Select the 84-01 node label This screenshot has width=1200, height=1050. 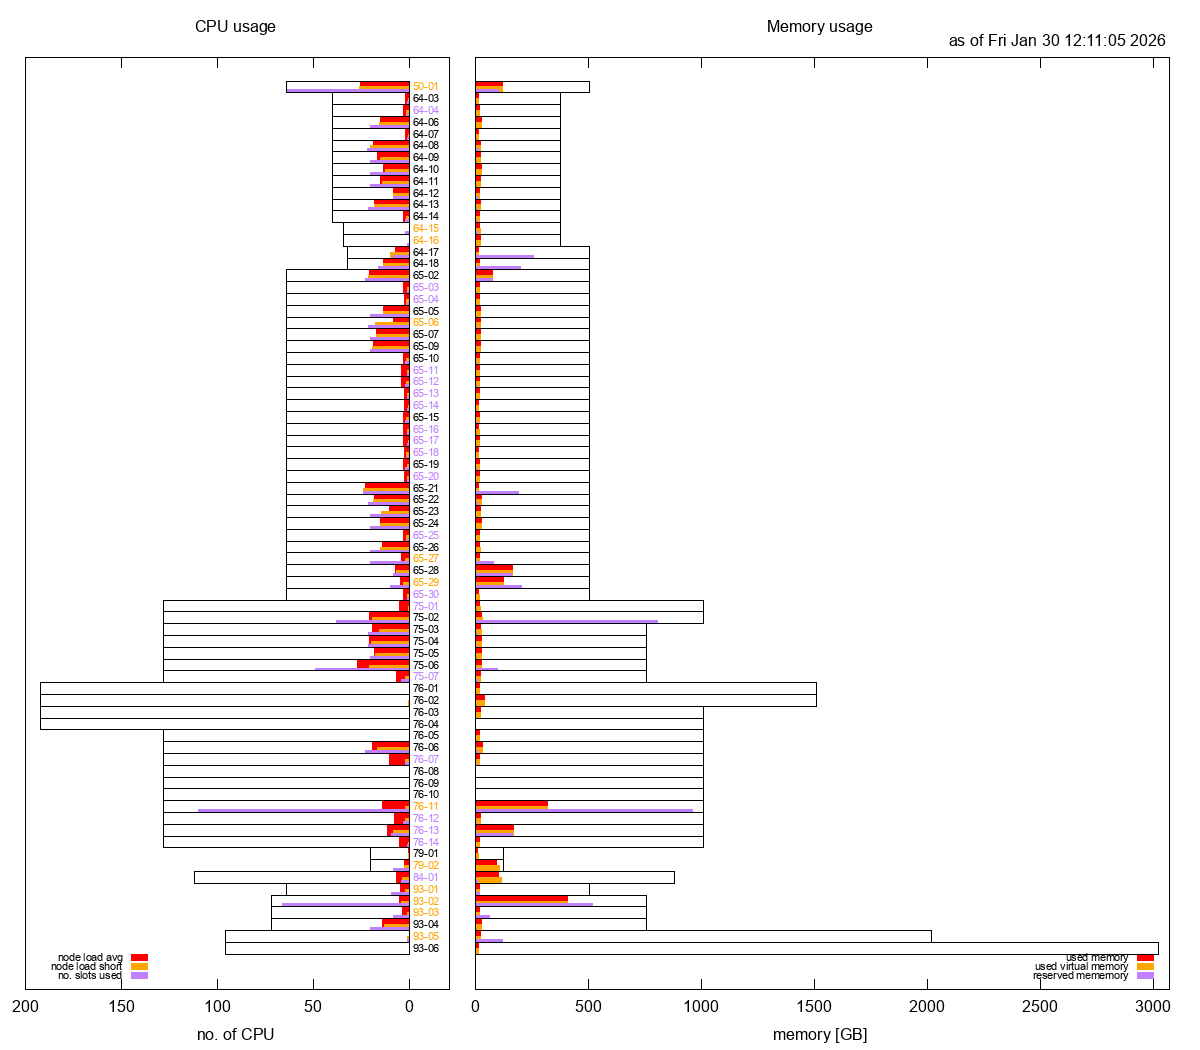click(425, 878)
